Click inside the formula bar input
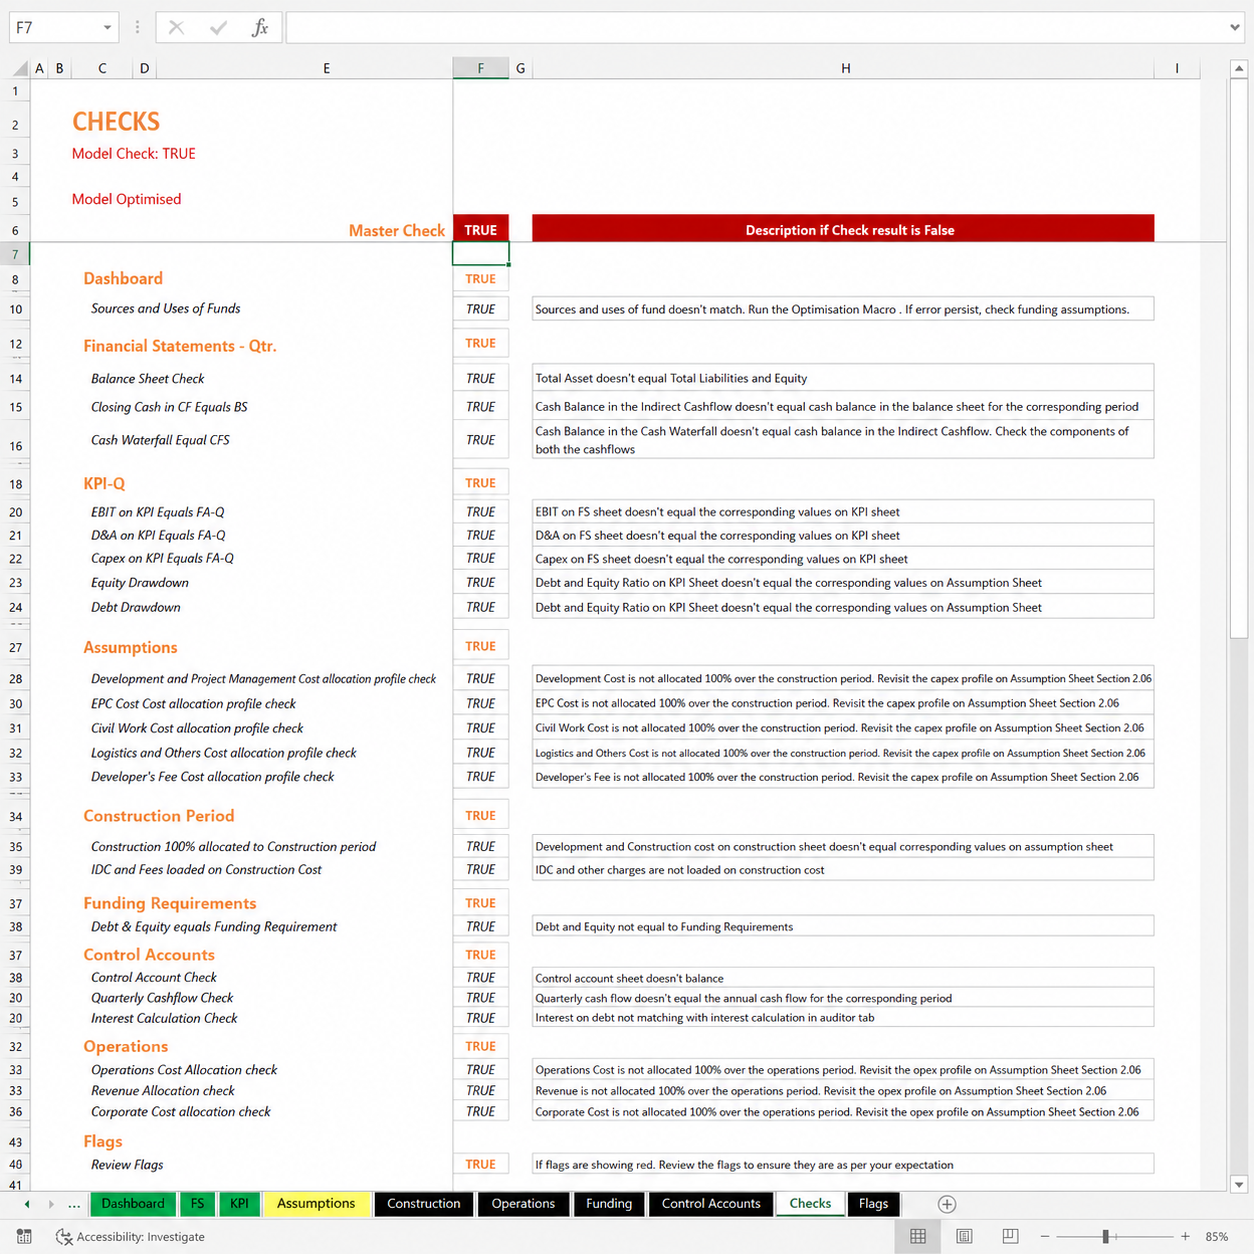This screenshot has width=1254, height=1254. (755, 27)
